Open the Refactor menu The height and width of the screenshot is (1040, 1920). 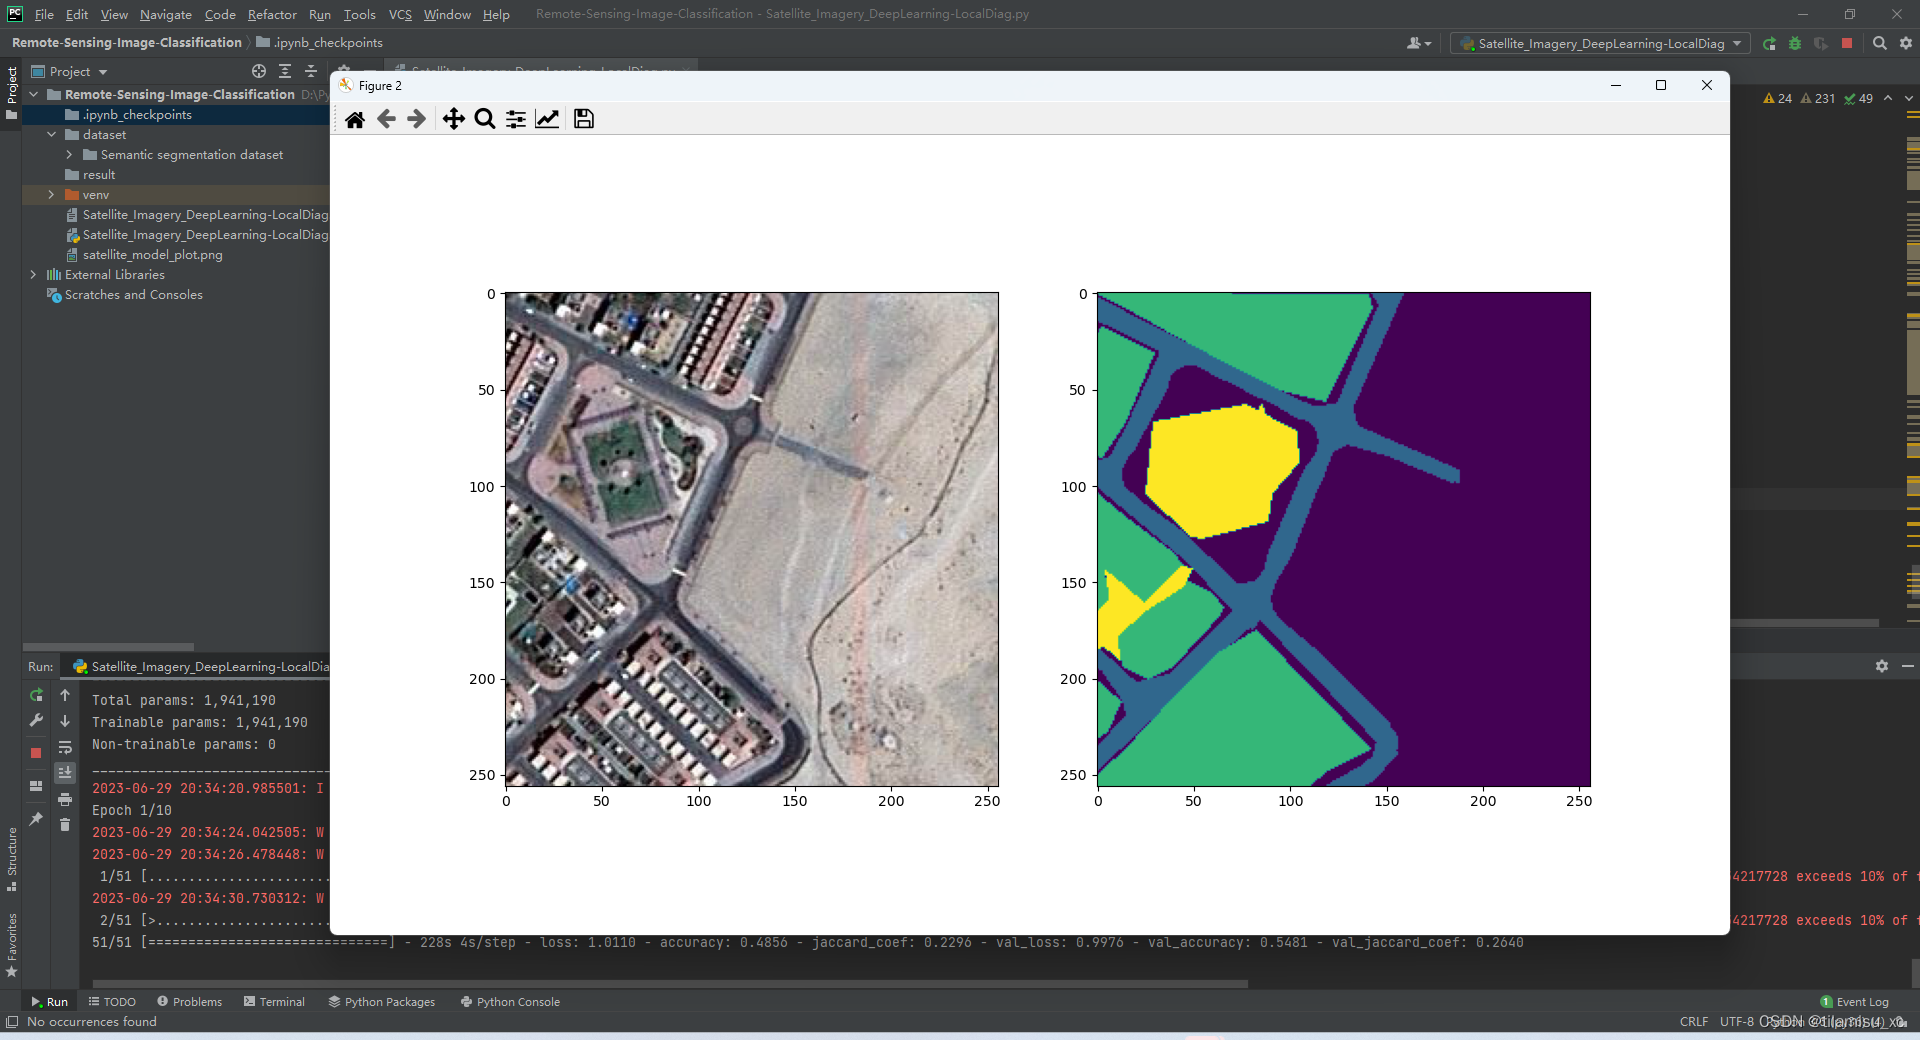coord(272,14)
